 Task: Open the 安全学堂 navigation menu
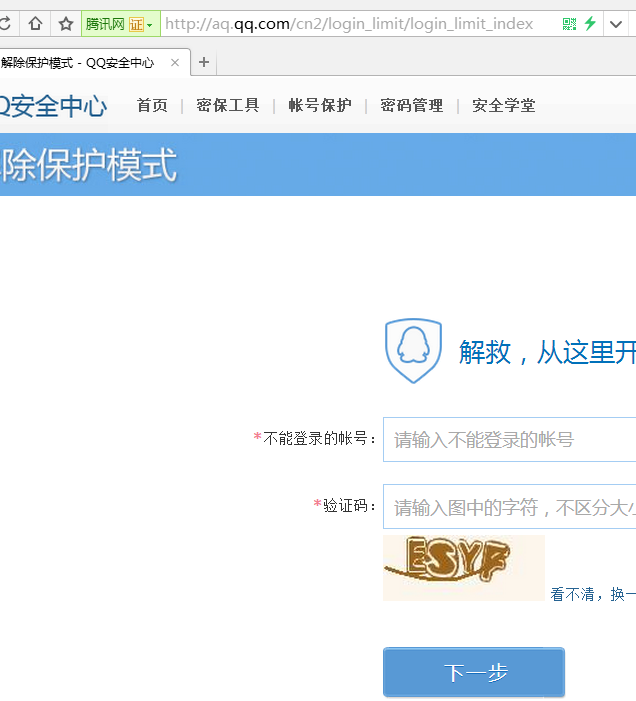click(504, 106)
